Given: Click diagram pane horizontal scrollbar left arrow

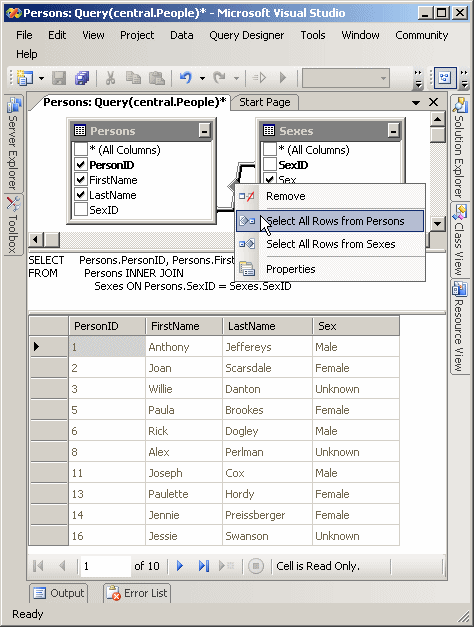Looking at the screenshot, I should (36, 240).
